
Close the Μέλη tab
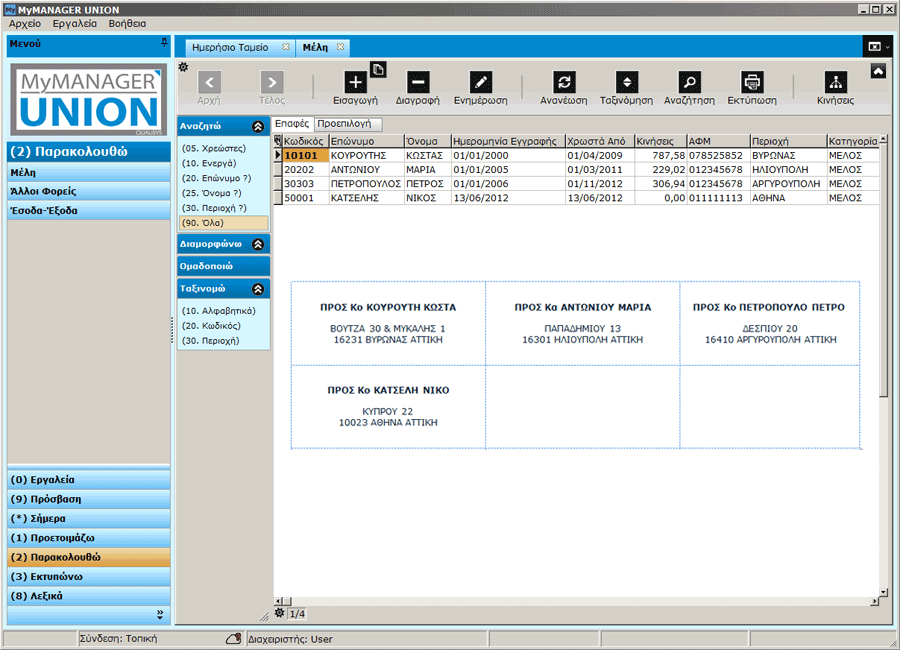click(x=340, y=47)
